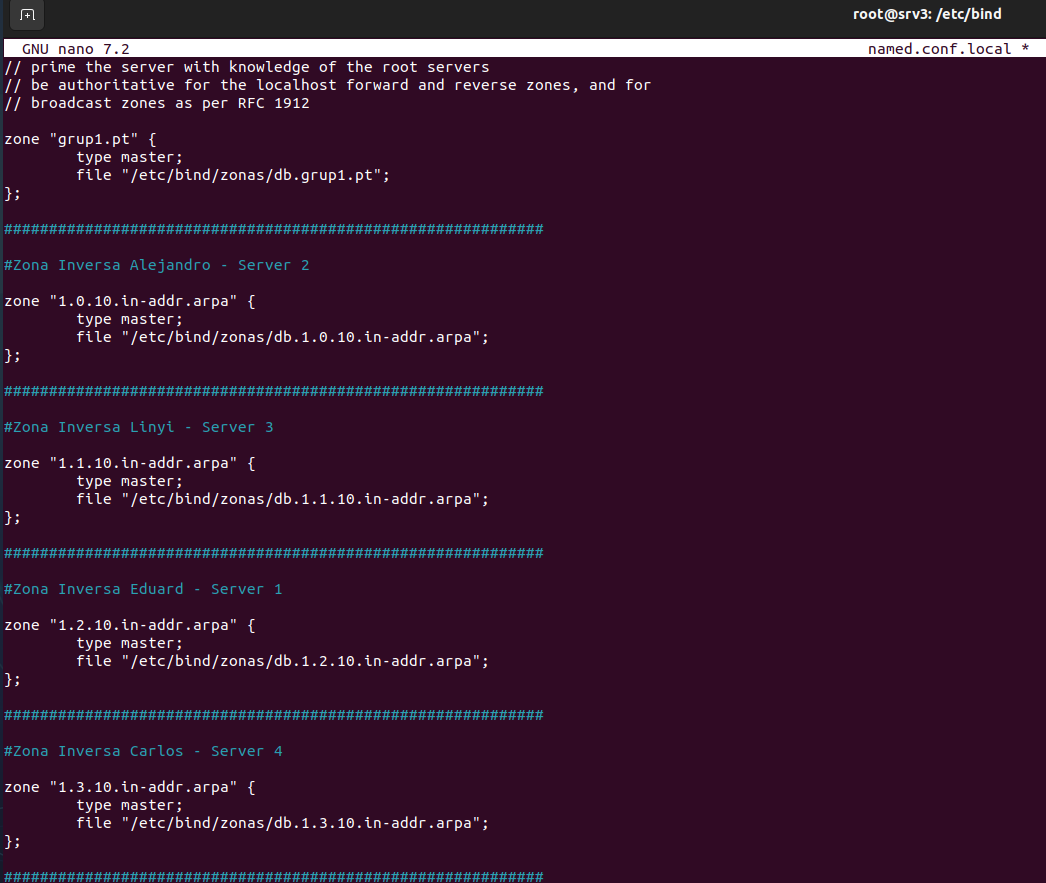Place cursor on zone "1.1.10.in-addr.arpa" line
Viewport: 1046px width, 883px height.
130,463
